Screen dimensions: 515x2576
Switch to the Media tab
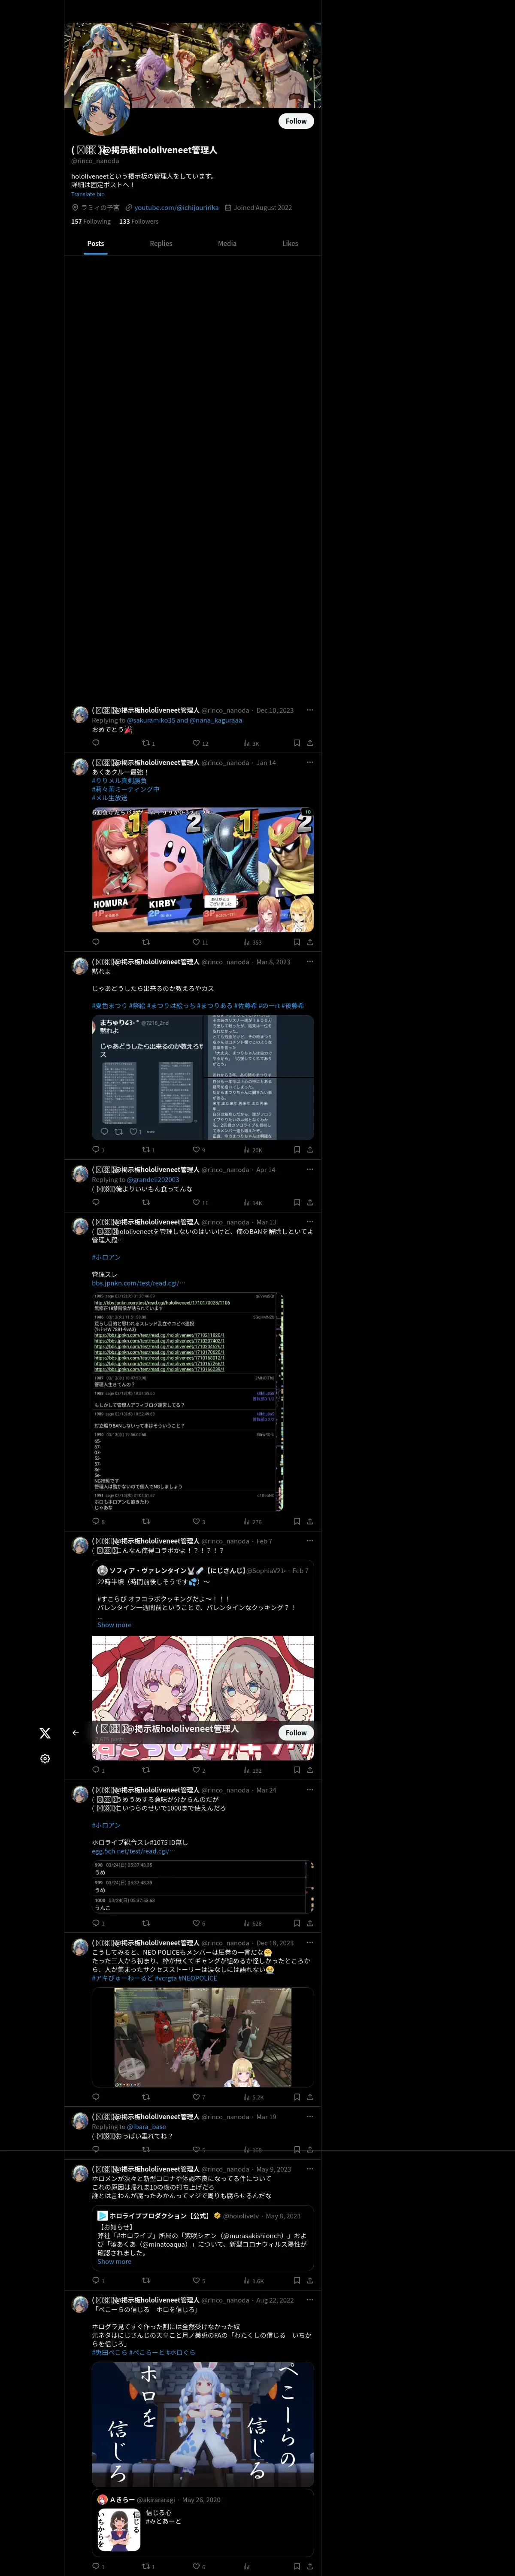click(227, 243)
